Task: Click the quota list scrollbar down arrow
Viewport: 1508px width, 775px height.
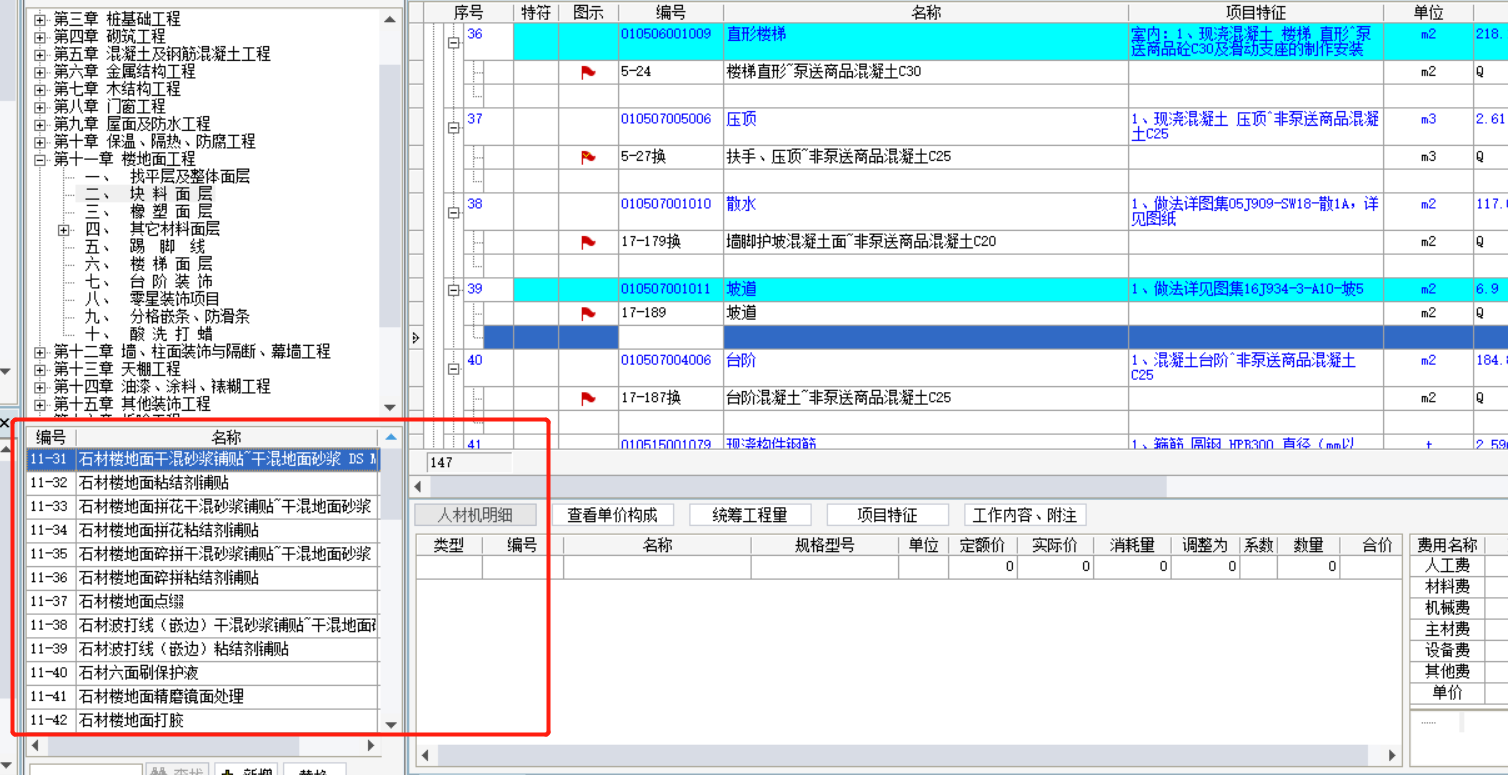Action: 391,725
